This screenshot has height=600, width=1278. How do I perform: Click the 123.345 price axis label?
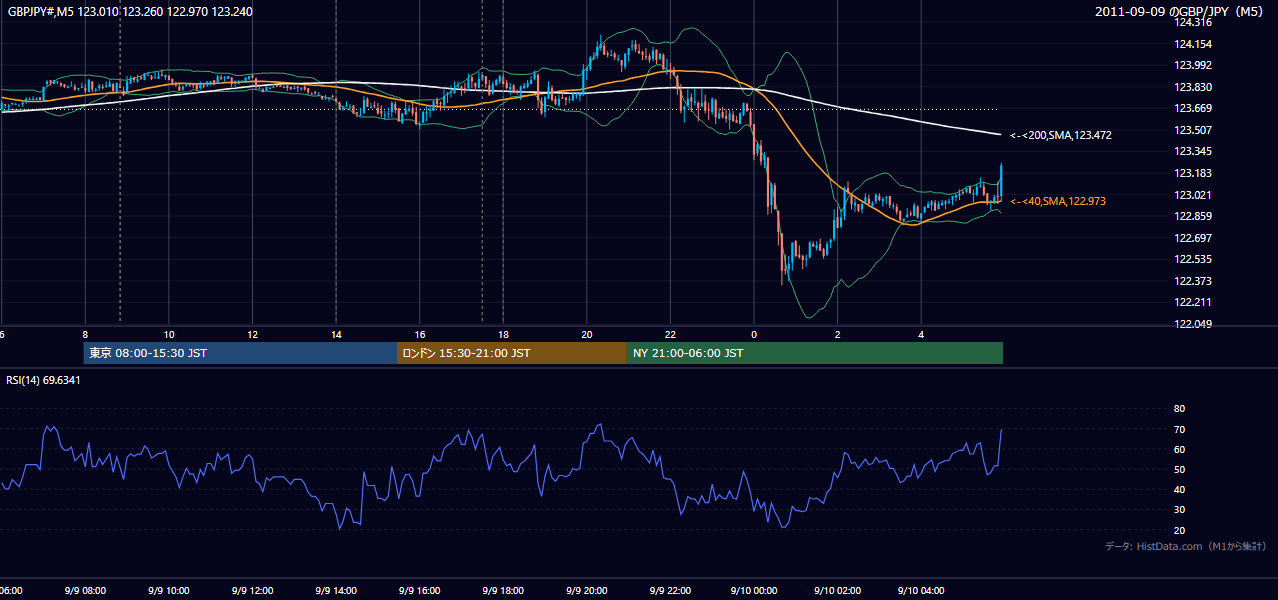tap(1192, 151)
